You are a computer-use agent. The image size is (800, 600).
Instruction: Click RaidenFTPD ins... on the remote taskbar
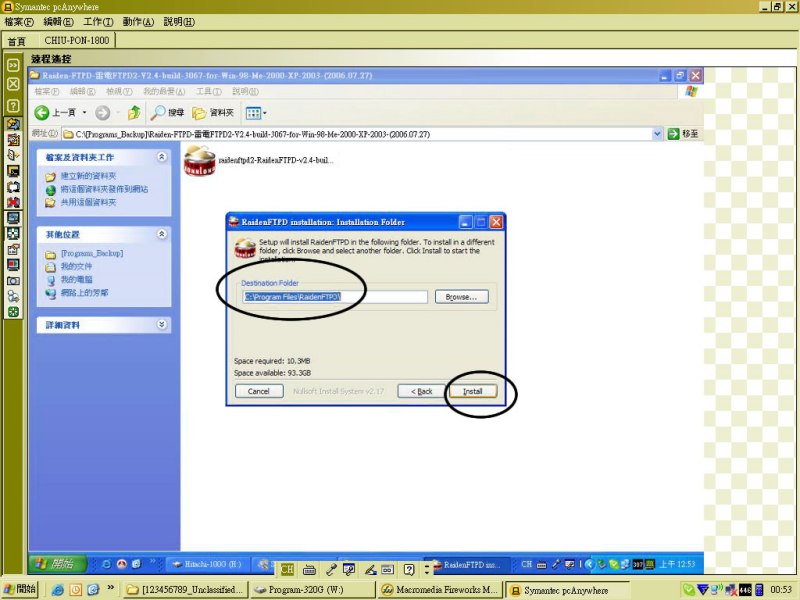(466, 564)
